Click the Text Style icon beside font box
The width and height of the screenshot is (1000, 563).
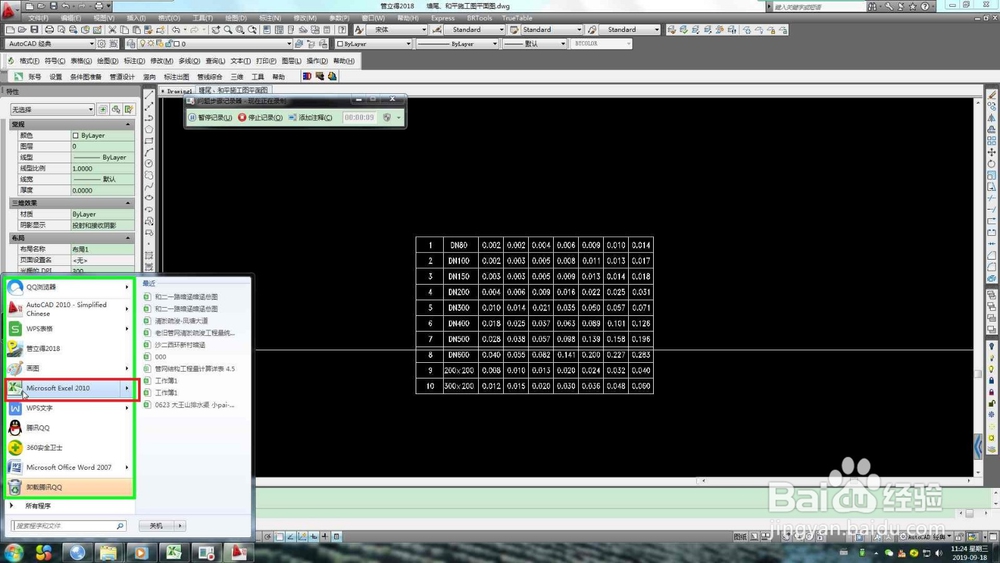pyautogui.click(x=359, y=29)
